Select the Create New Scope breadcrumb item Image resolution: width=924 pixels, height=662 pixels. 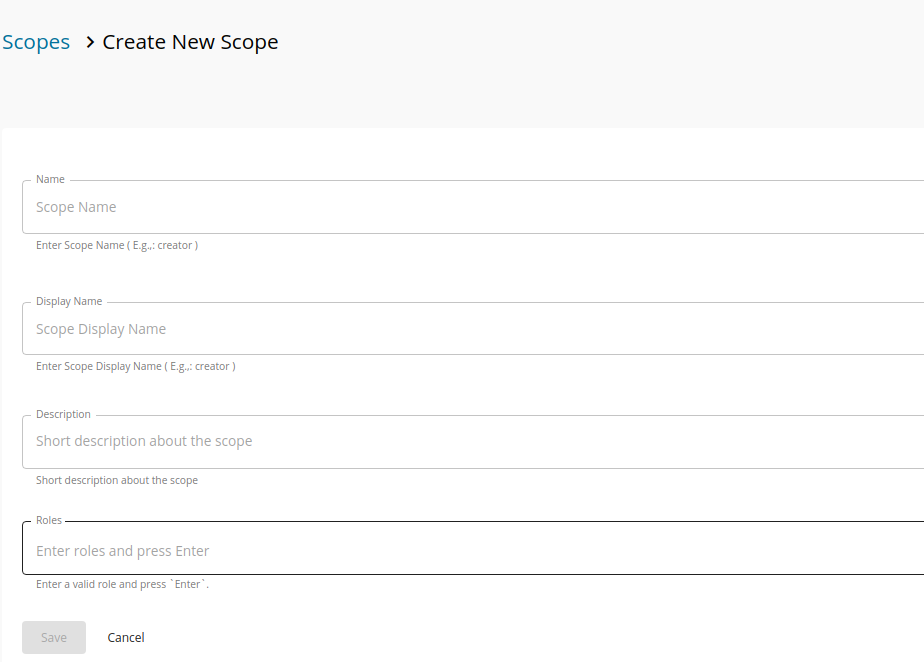point(190,42)
